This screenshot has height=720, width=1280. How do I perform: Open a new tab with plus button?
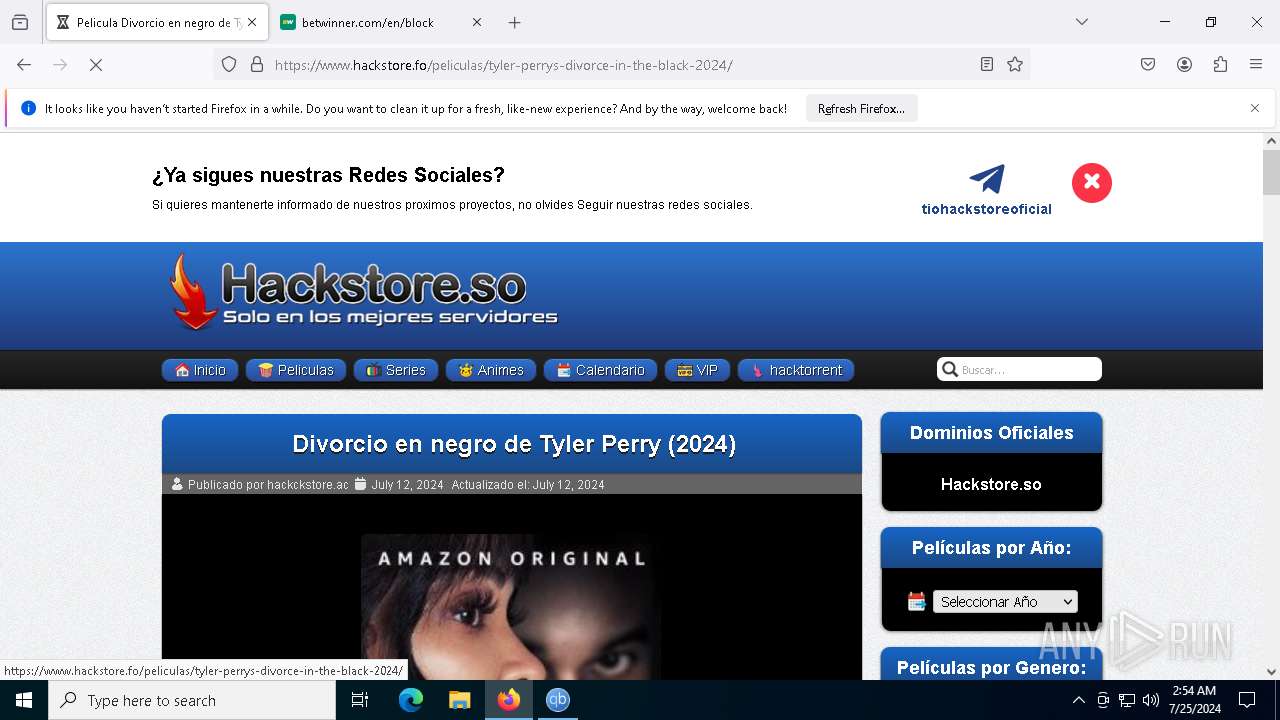click(514, 22)
